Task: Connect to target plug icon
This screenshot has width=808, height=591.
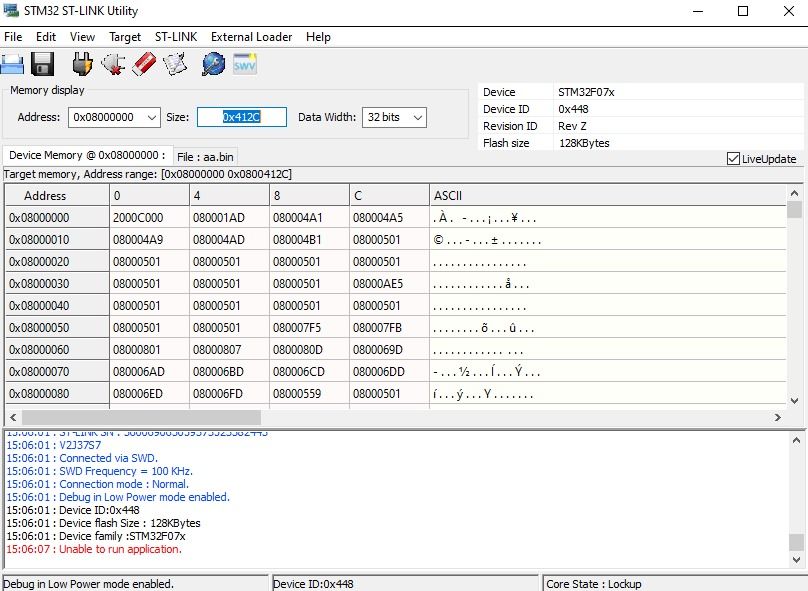Action: click(82, 64)
